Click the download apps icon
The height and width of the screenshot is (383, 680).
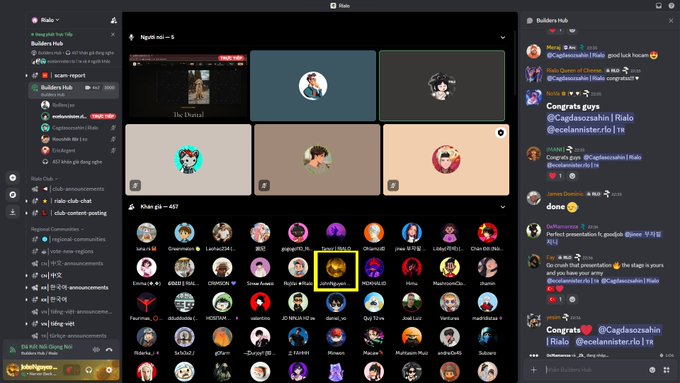tap(13, 212)
